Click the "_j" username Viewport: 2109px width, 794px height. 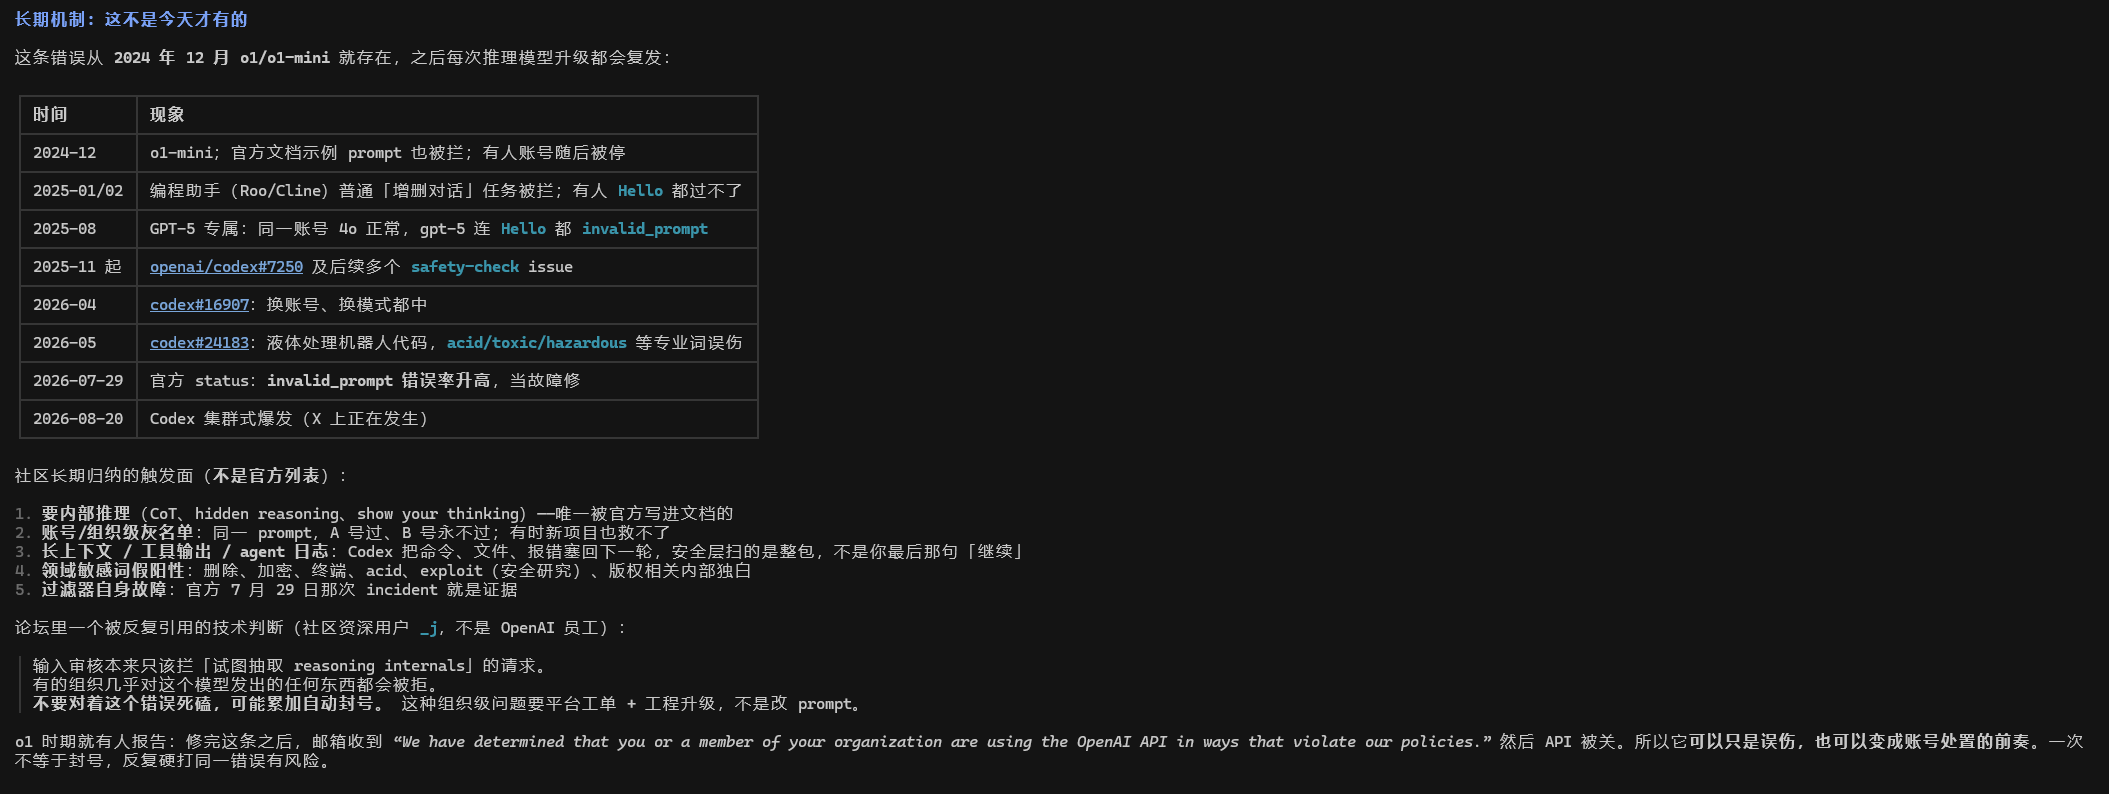(429, 628)
